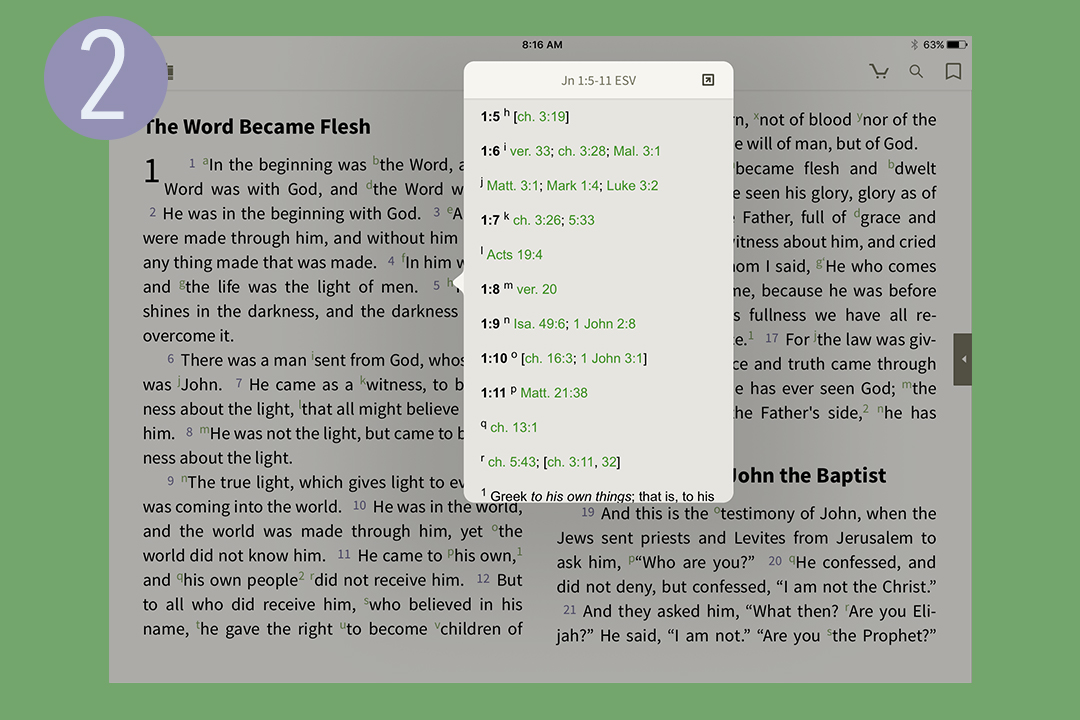Tap the 8:16 AM clock in status bar
Screen dimensions: 1080x720
coord(542,45)
